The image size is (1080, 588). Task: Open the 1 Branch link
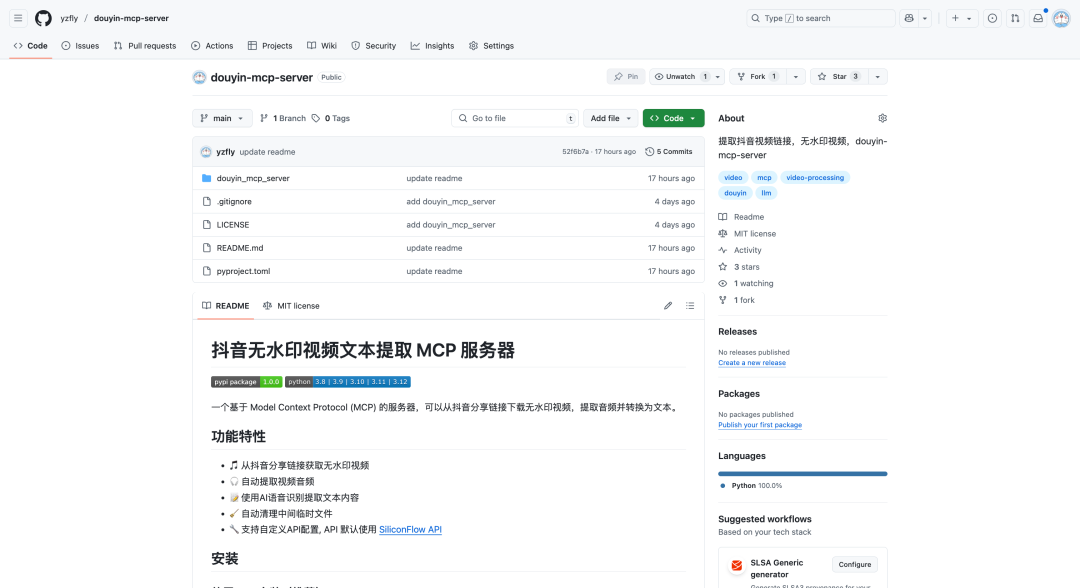click(x=283, y=118)
